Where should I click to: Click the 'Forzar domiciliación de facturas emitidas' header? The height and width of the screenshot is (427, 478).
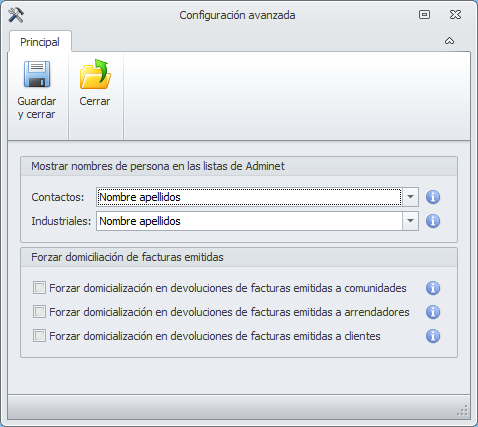[x=239, y=257]
